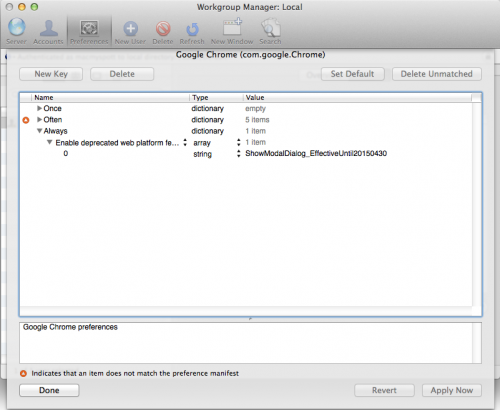500x410 pixels.
Task: Collapse Enable deprecated web platform features array
Action: 49,142
